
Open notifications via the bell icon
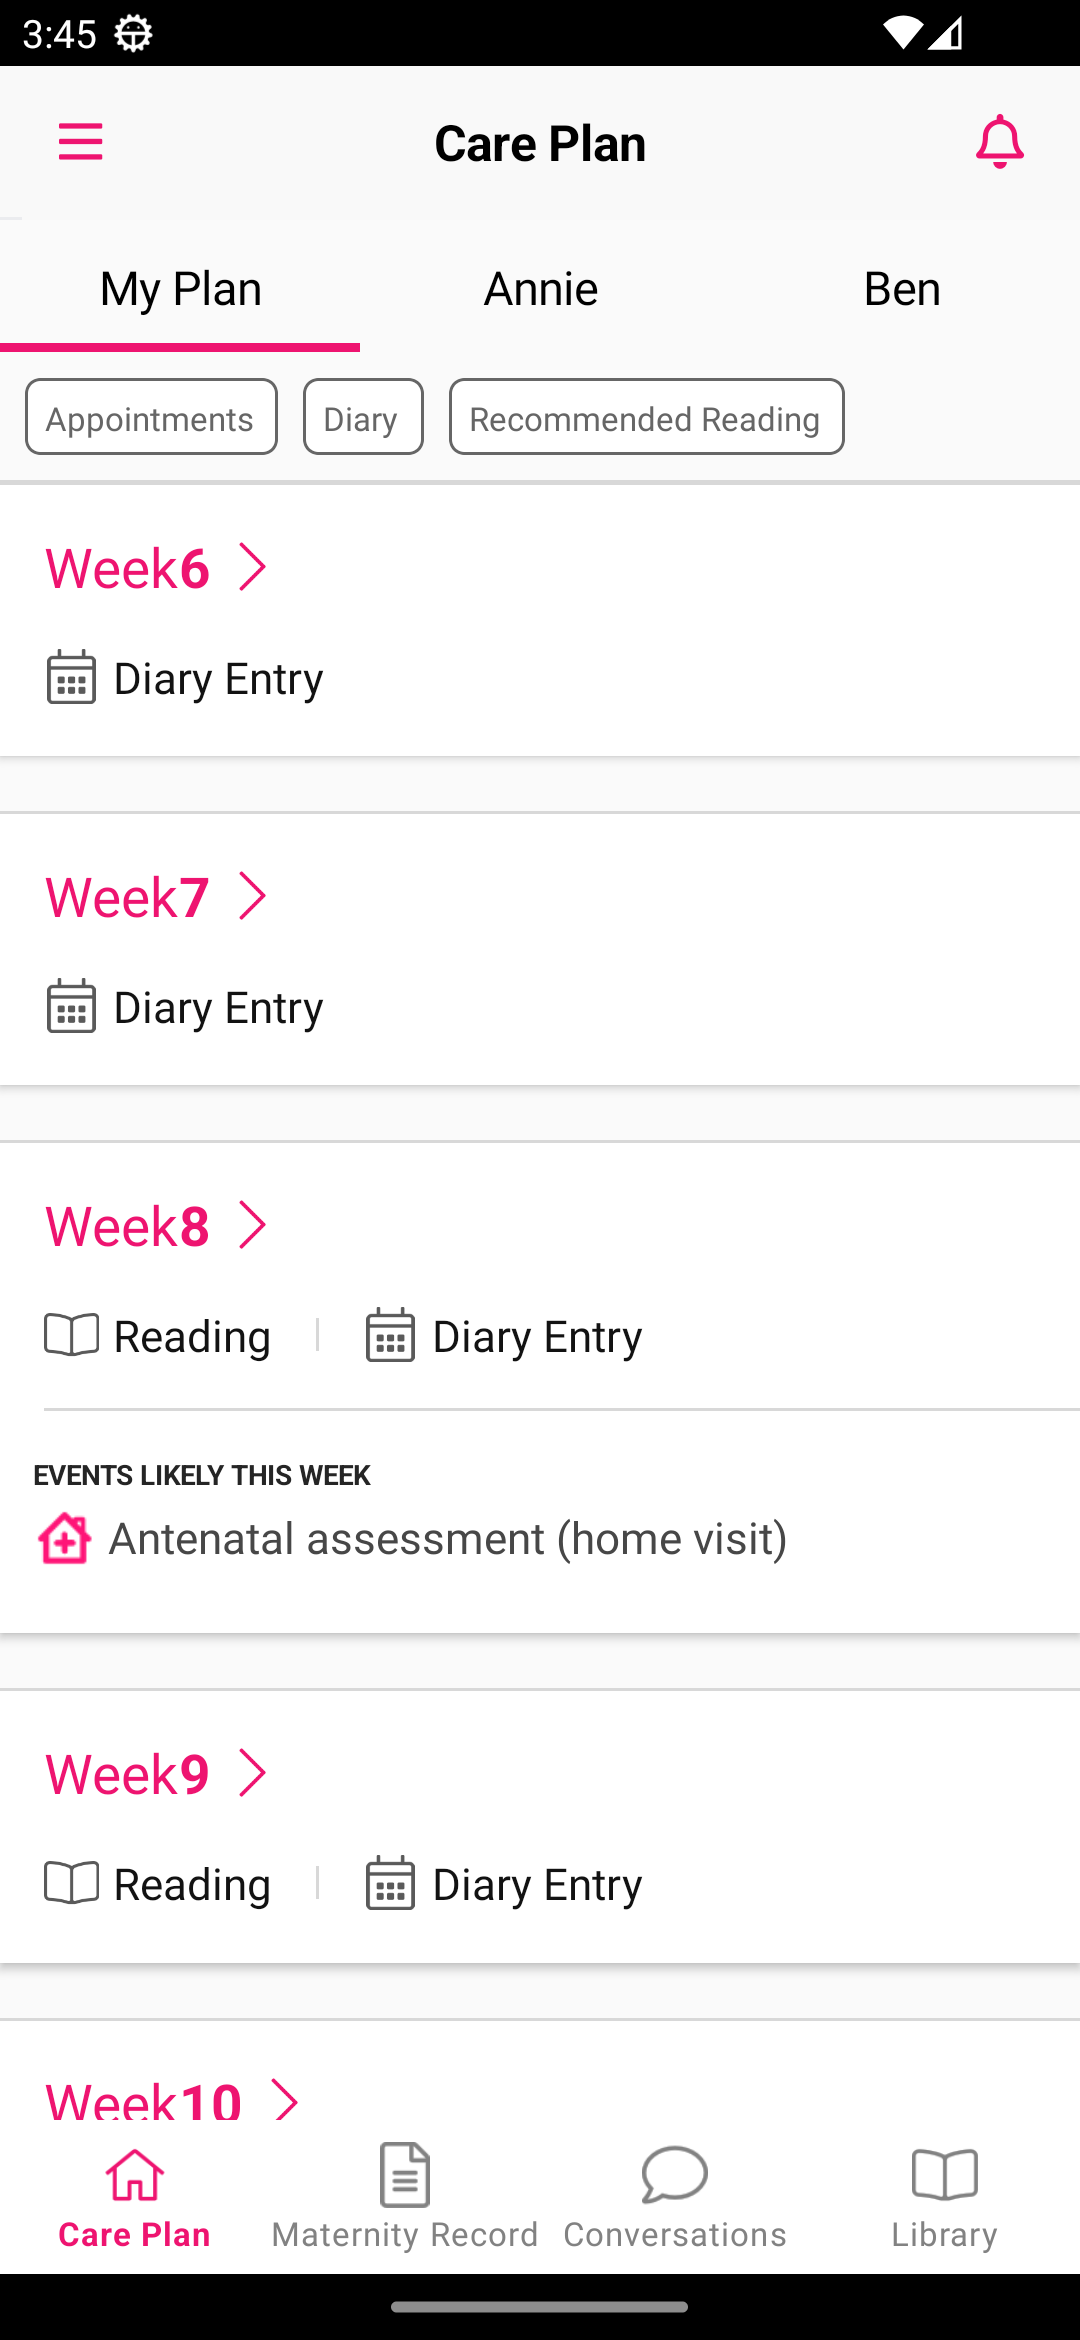click(999, 142)
